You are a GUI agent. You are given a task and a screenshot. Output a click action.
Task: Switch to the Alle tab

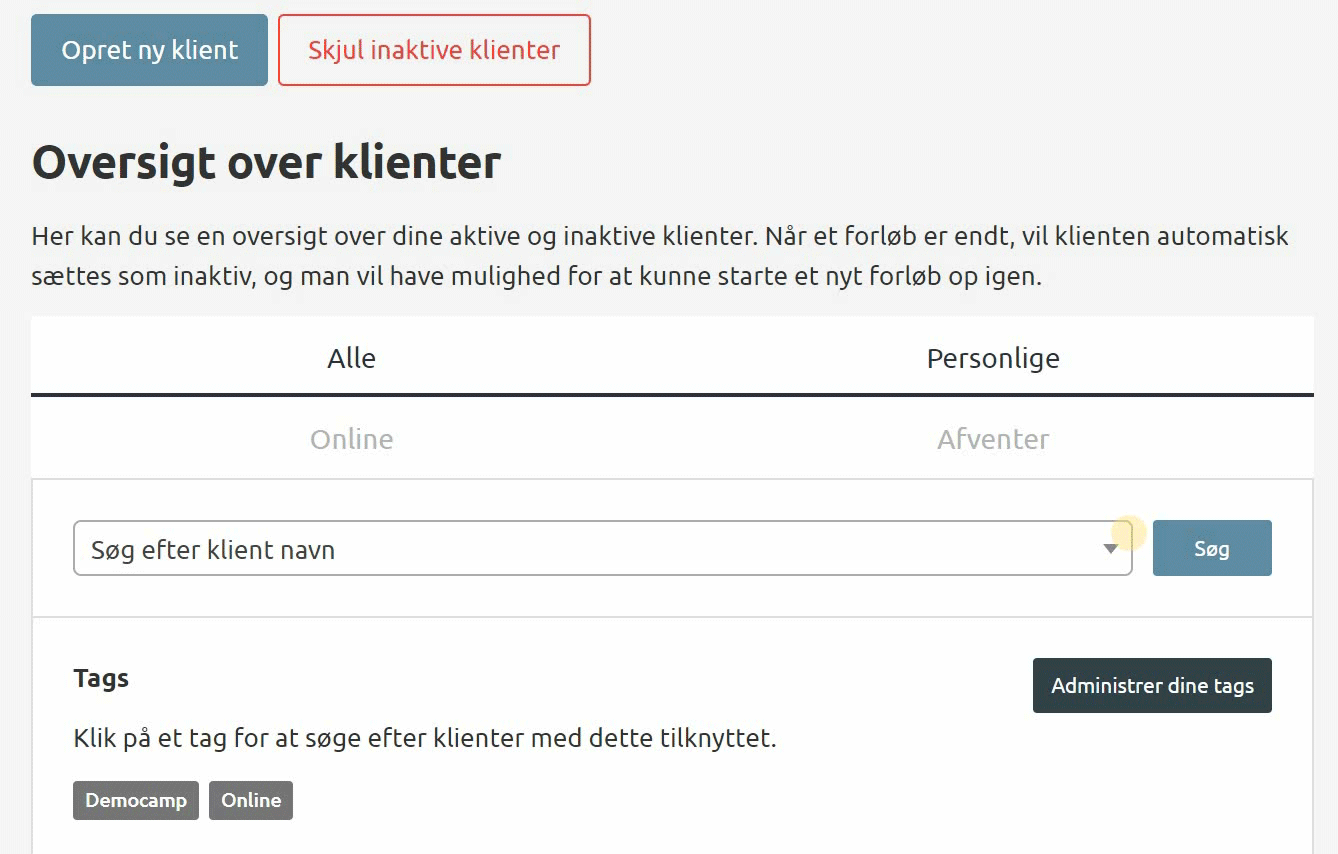pos(351,358)
